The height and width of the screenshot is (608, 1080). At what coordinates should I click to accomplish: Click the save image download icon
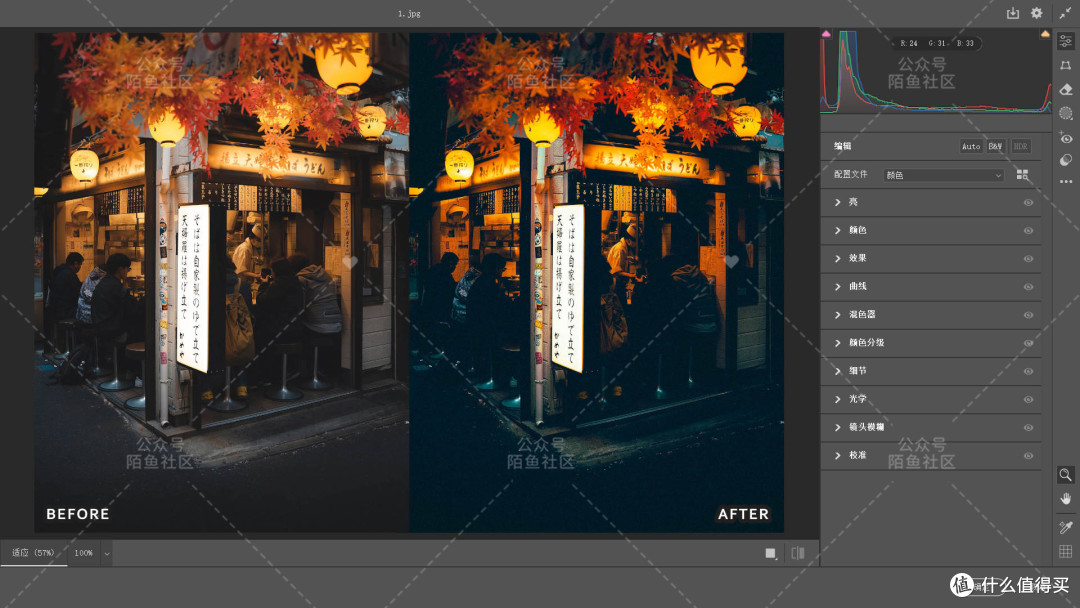tap(1012, 13)
